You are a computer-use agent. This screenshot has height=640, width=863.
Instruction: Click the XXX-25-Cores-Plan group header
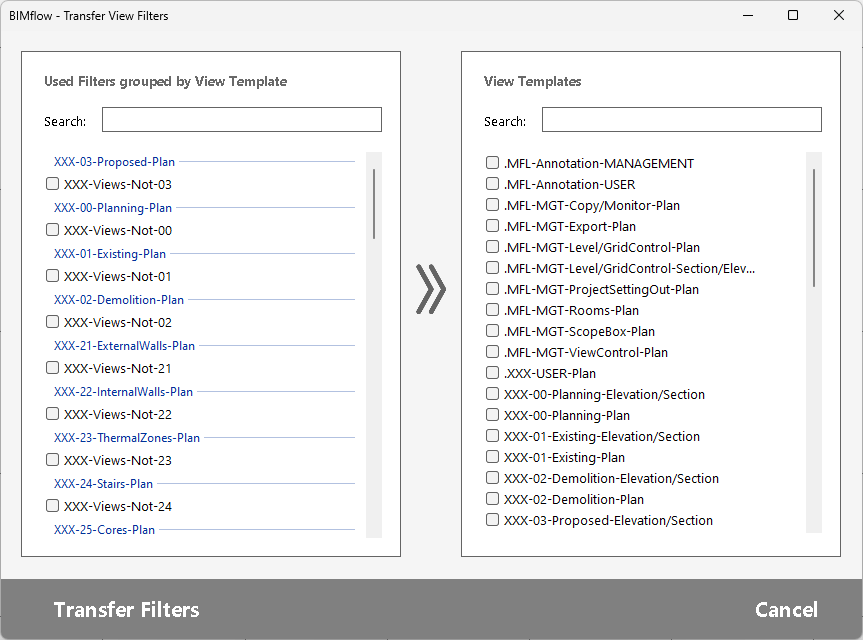(104, 530)
